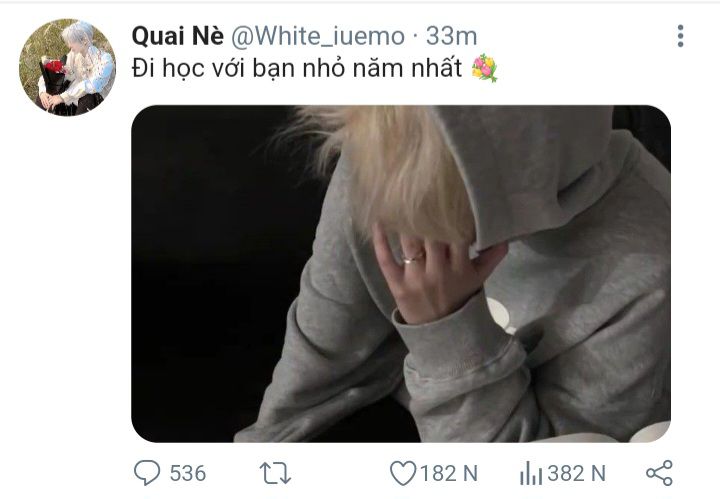Open the attached gray hoodie photo
Viewport: 720px width, 499px height.
click(401, 274)
